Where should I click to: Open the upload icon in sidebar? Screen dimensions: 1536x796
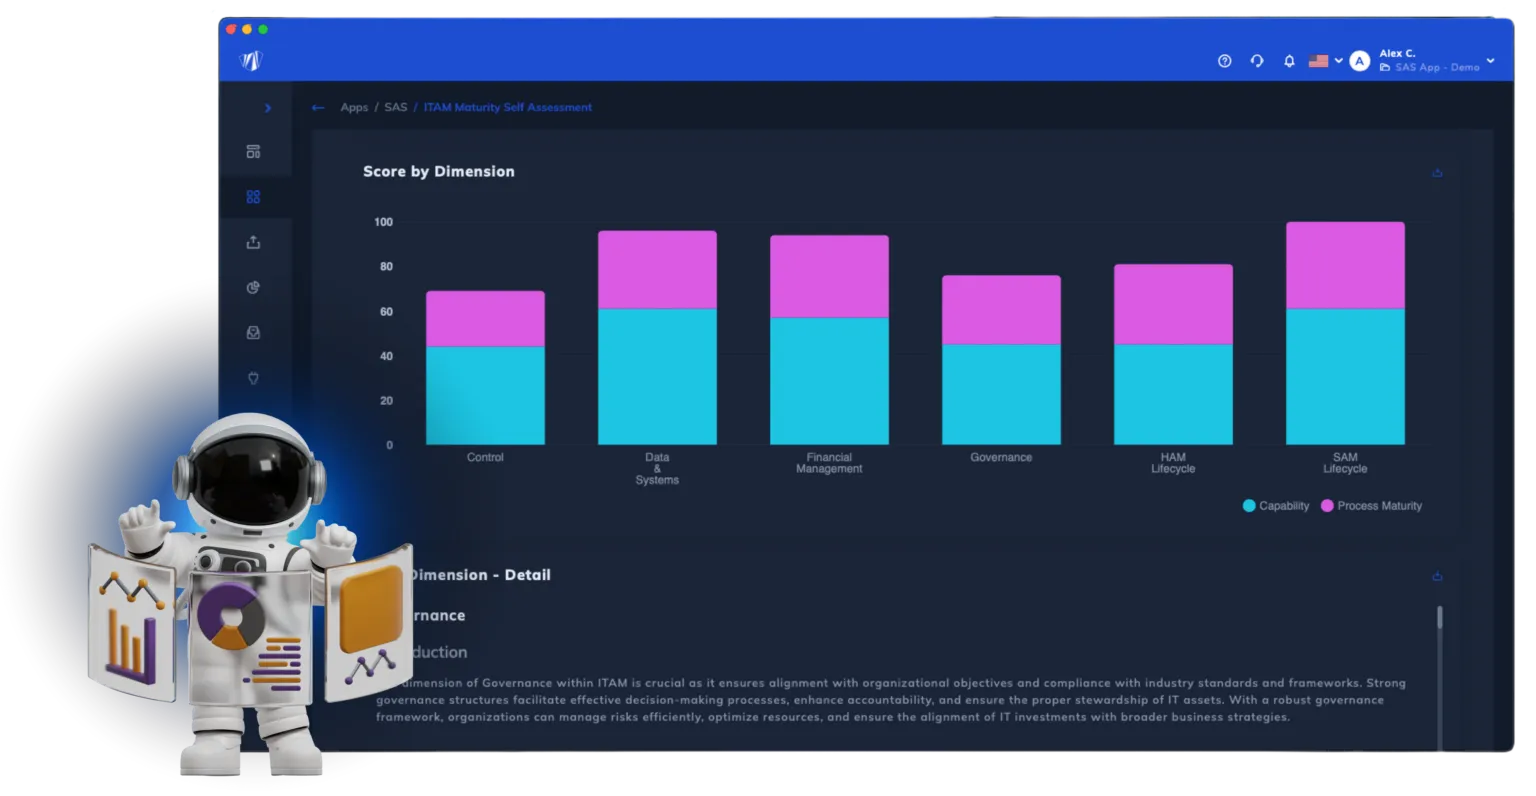coord(253,242)
